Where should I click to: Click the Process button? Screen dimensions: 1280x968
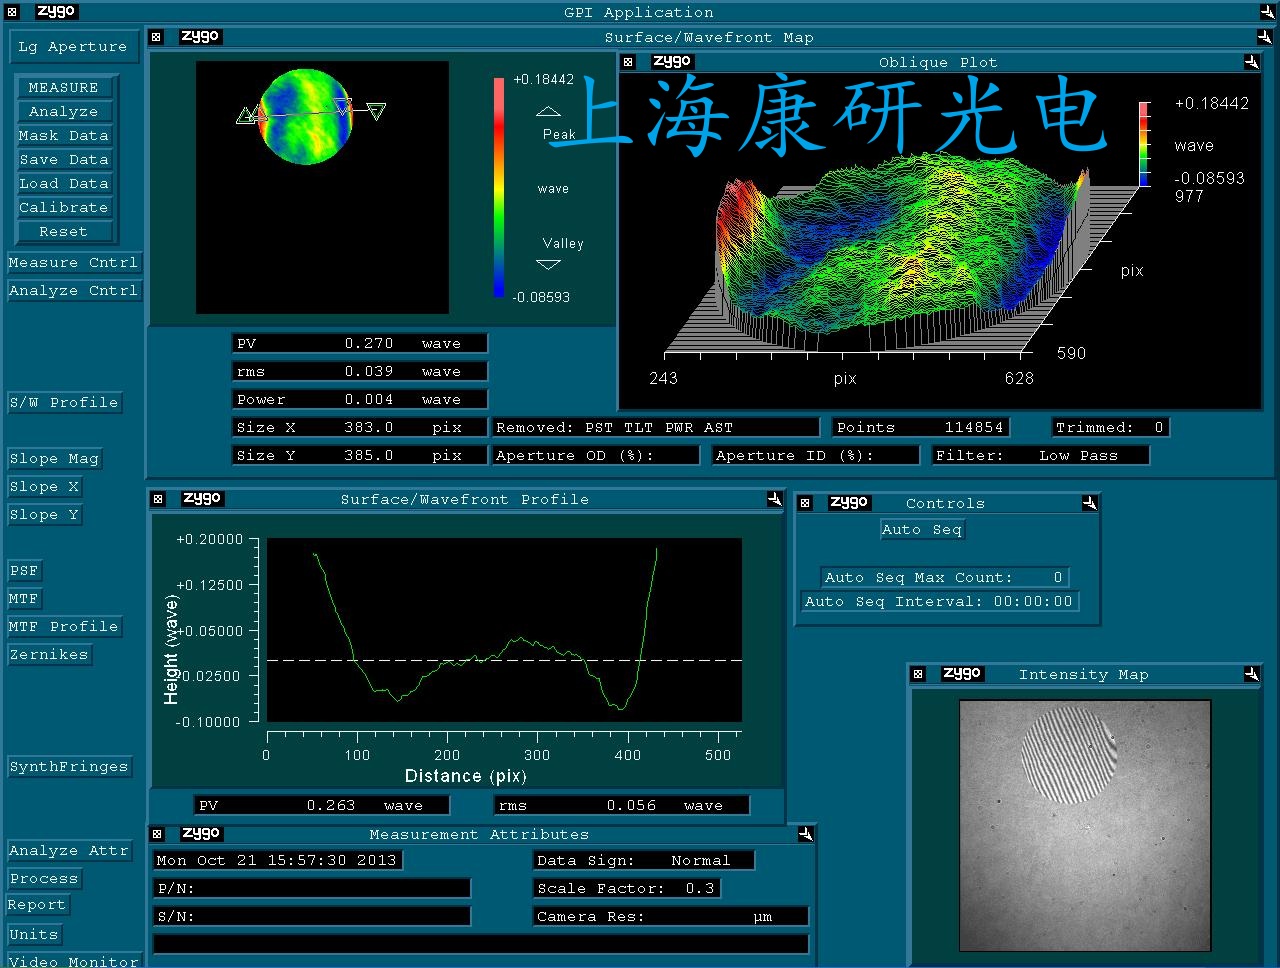[44, 878]
